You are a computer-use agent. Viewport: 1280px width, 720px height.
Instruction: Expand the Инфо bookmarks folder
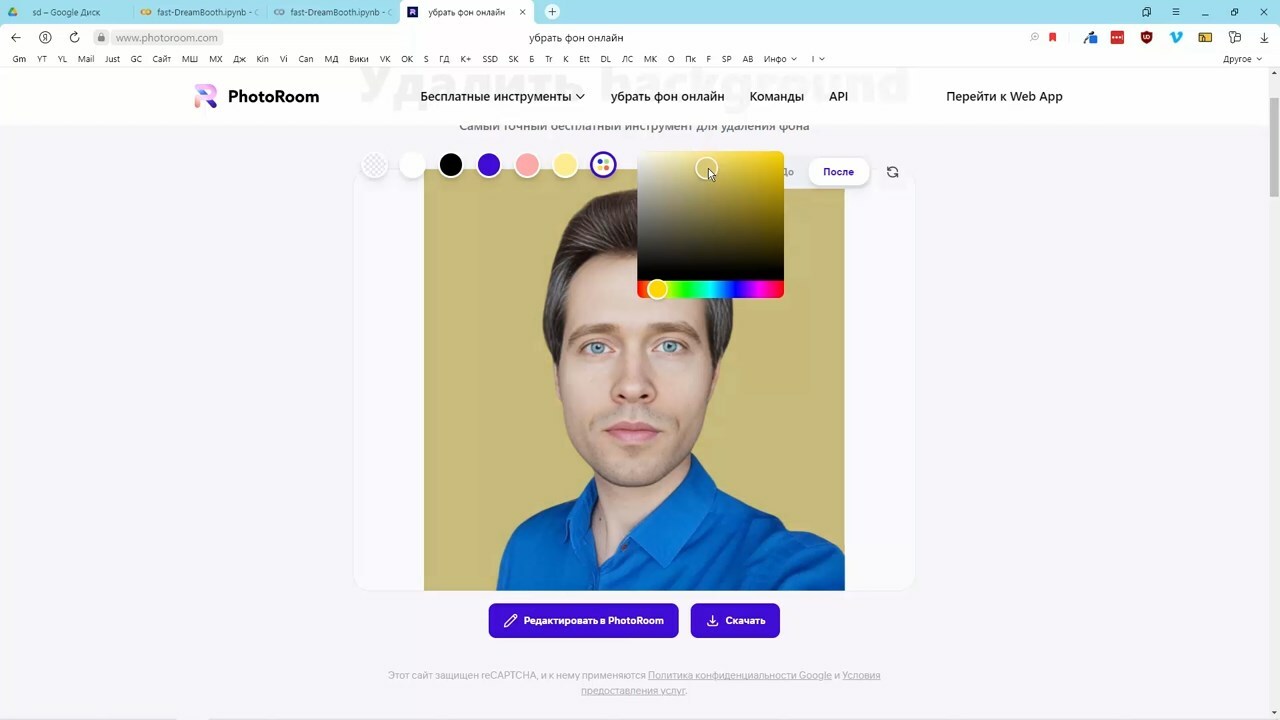click(x=780, y=59)
